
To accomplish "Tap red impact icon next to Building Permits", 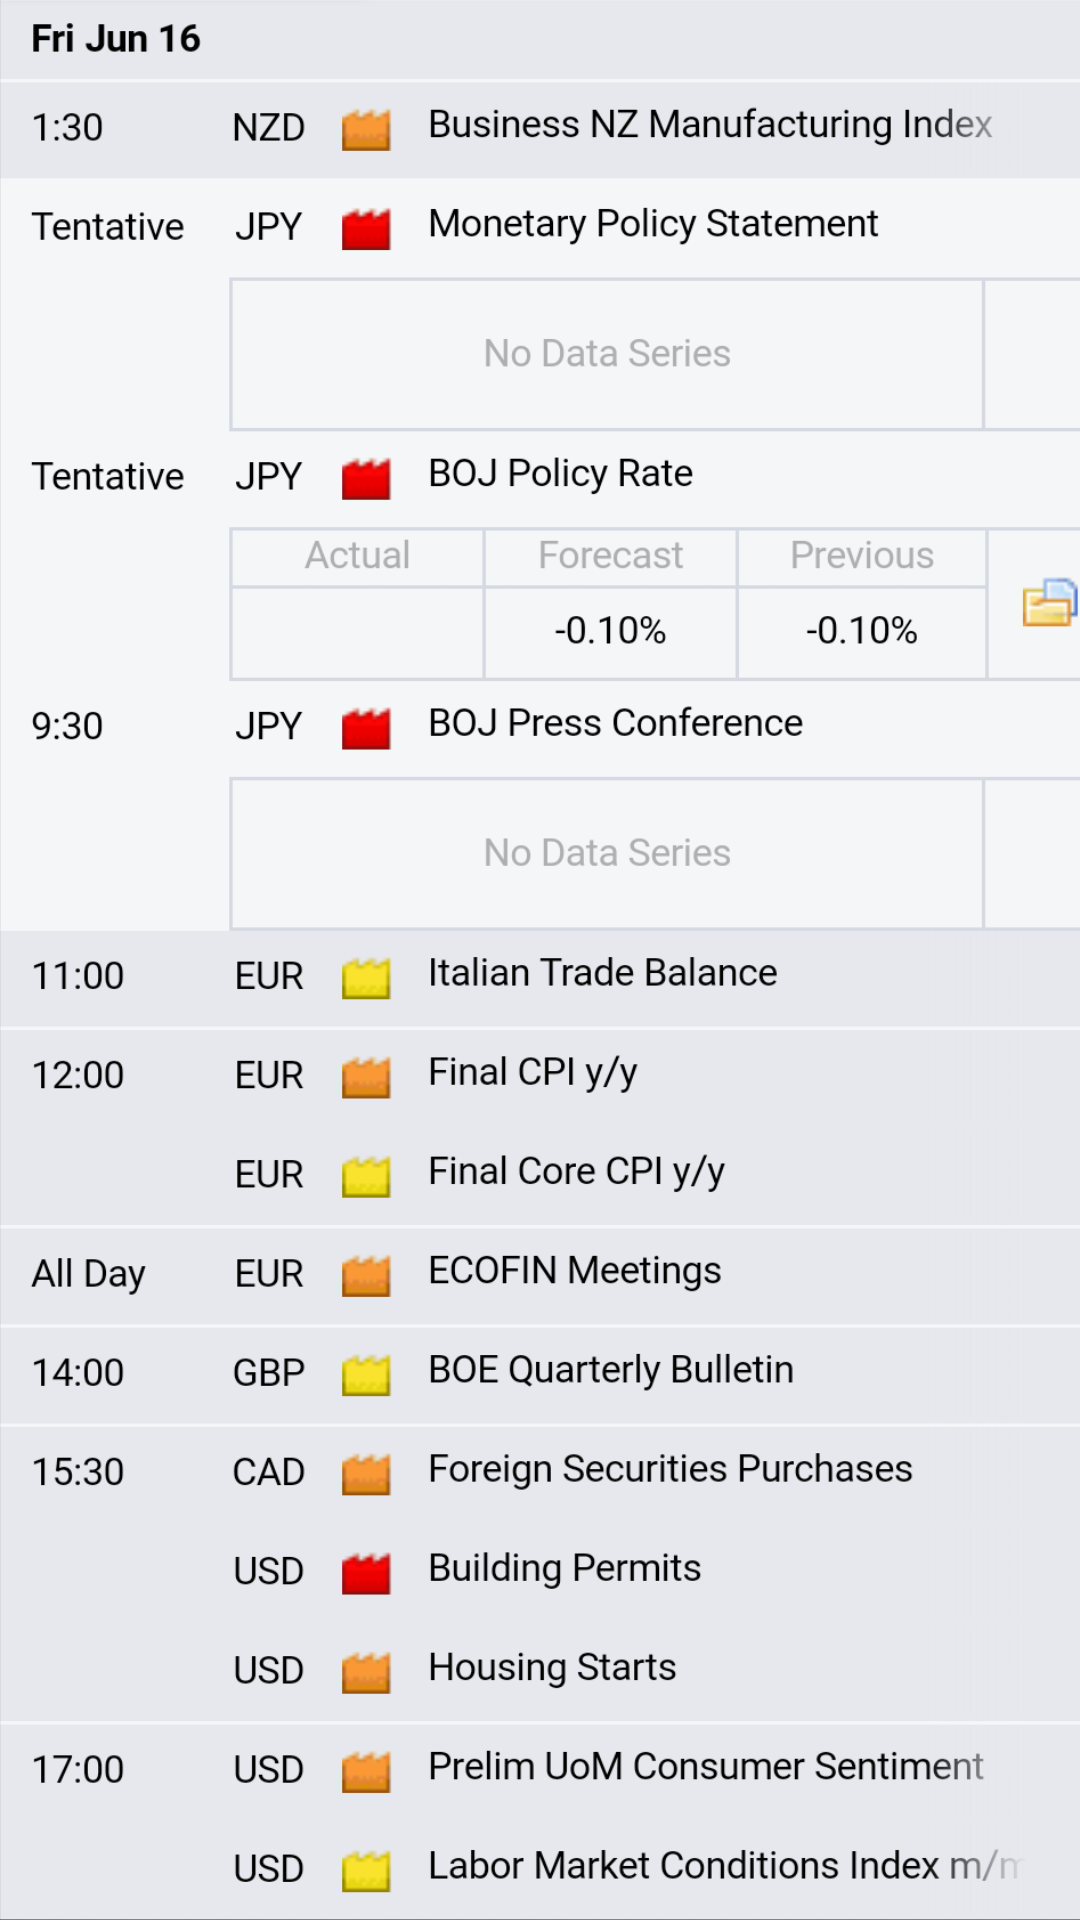I will tap(366, 1573).
